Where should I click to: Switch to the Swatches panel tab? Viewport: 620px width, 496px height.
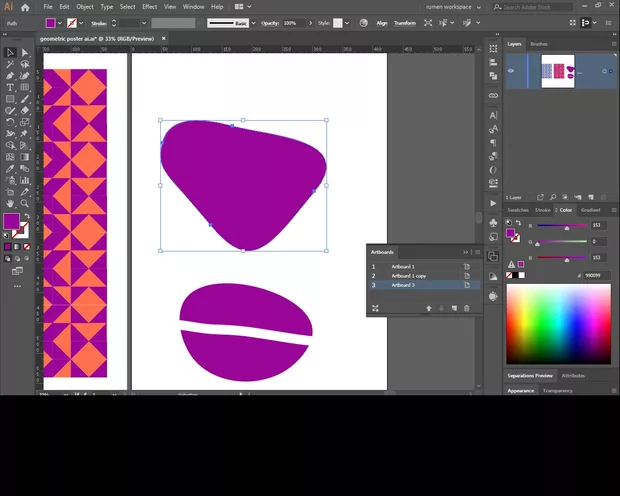(517, 210)
